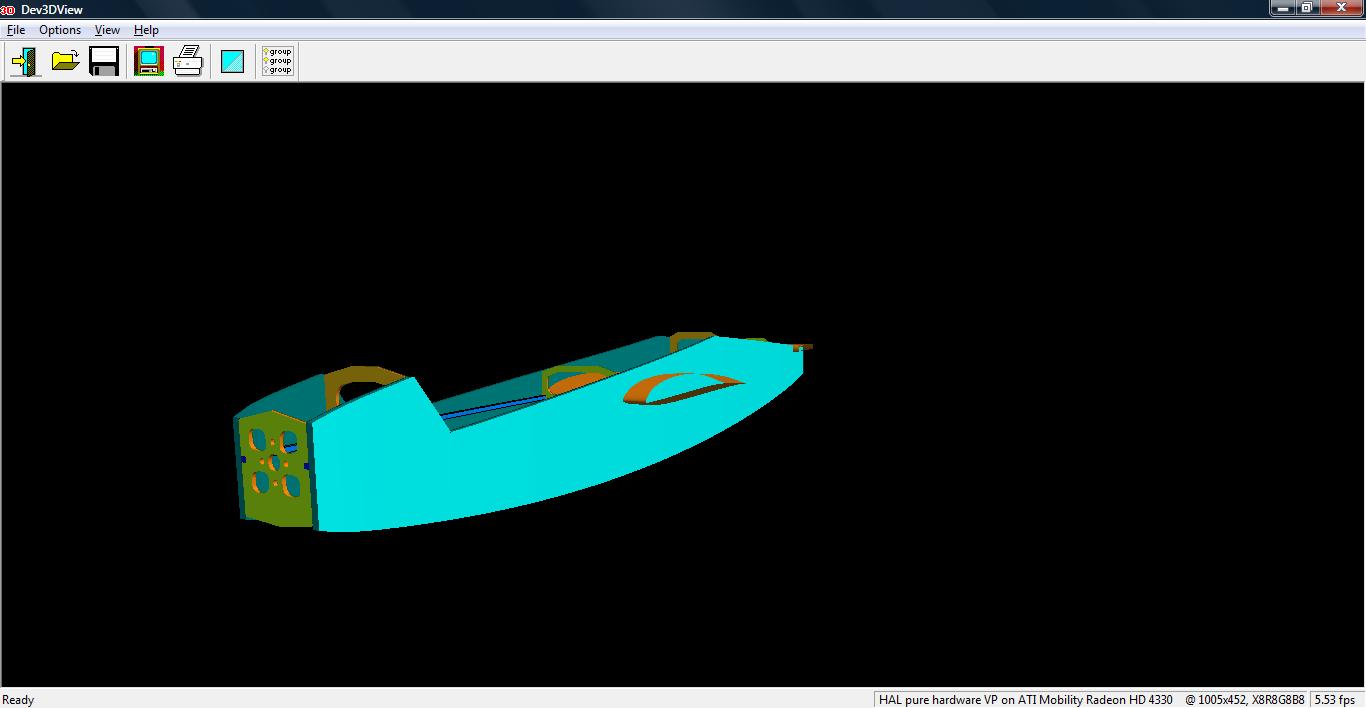Image resolution: width=1366 pixels, height=708 pixels.
Task: Open the Help menu
Action: tap(146, 30)
